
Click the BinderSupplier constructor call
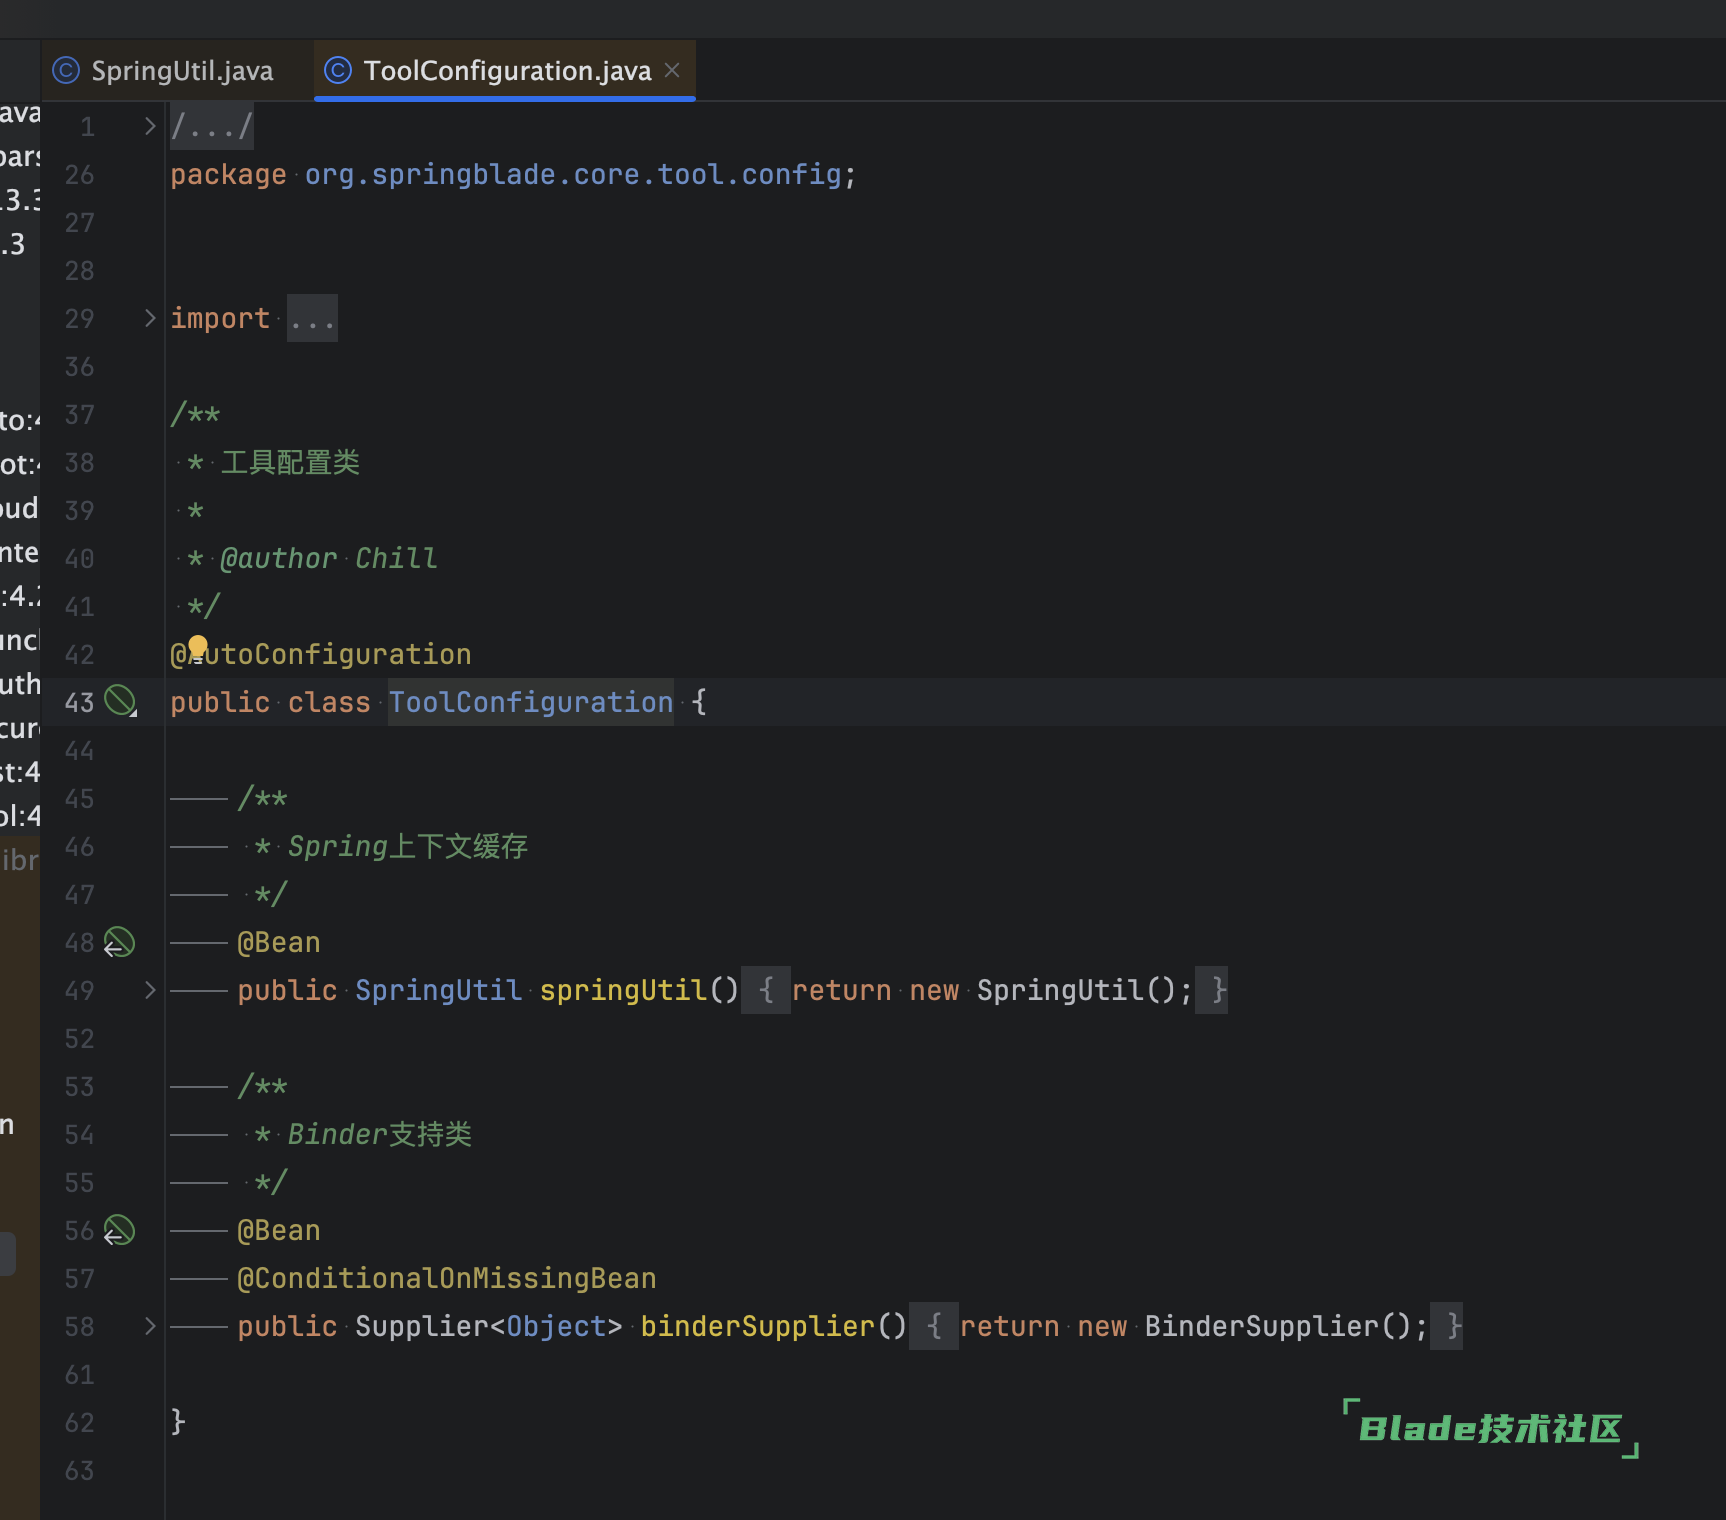point(1277,1326)
